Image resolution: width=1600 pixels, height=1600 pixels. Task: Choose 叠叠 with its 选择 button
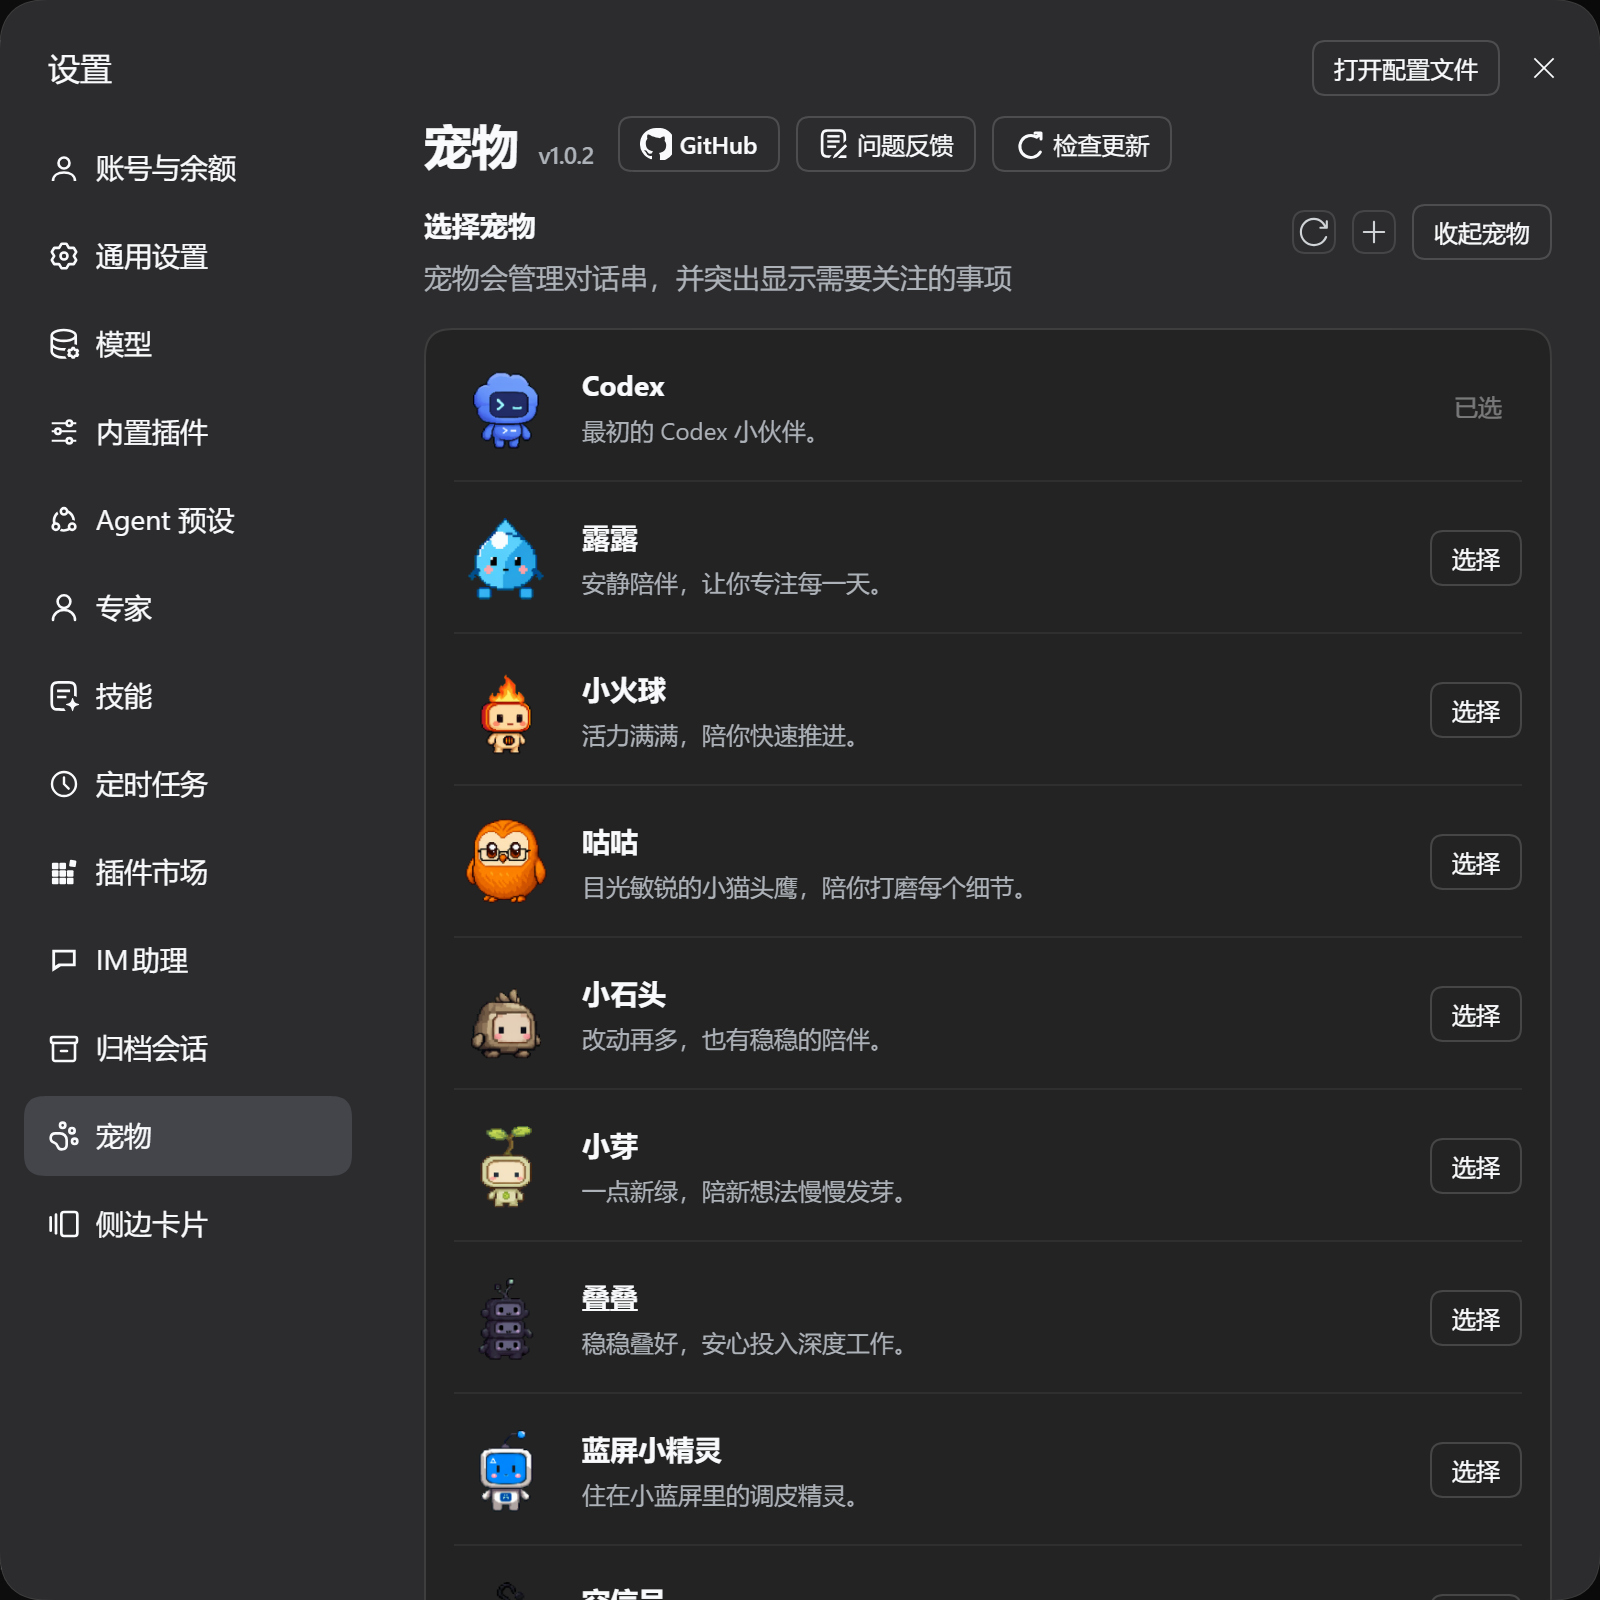pyautogui.click(x=1475, y=1318)
